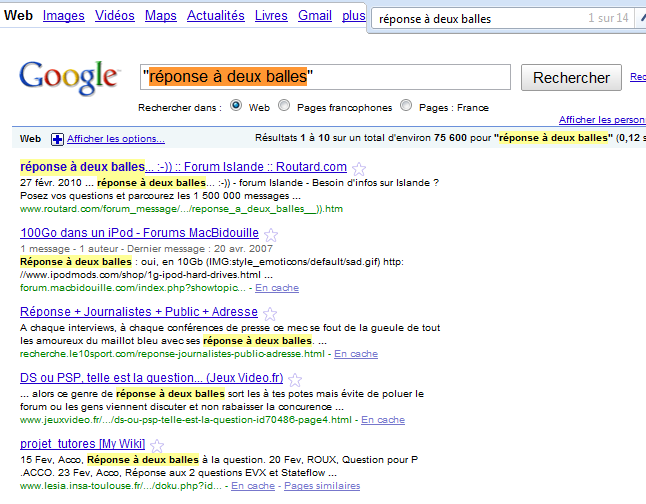646x504 pixels.
Task: Star the Routard.com Forum Islande result
Action: [x=359, y=169]
